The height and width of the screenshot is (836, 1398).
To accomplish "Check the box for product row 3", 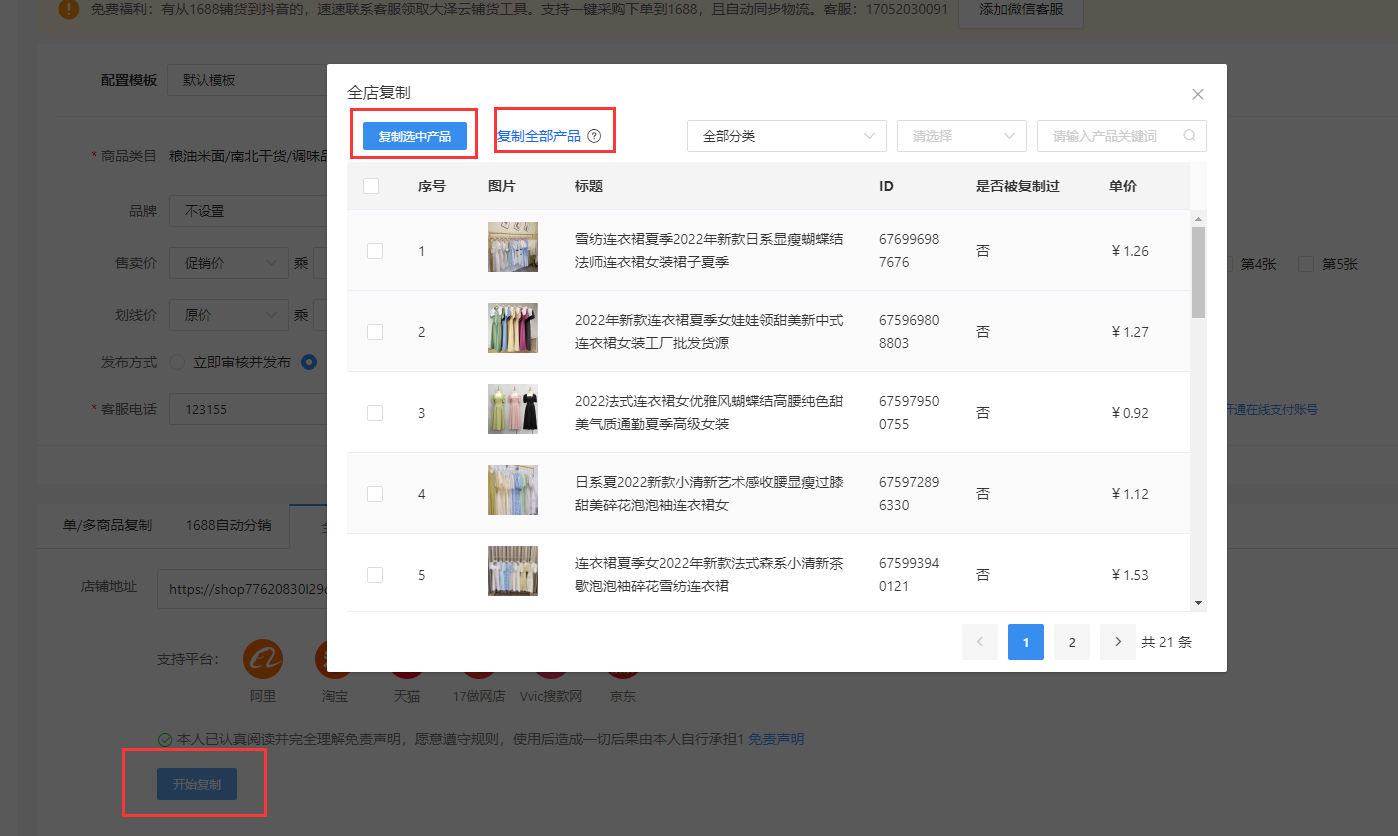I will click(x=375, y=413).
